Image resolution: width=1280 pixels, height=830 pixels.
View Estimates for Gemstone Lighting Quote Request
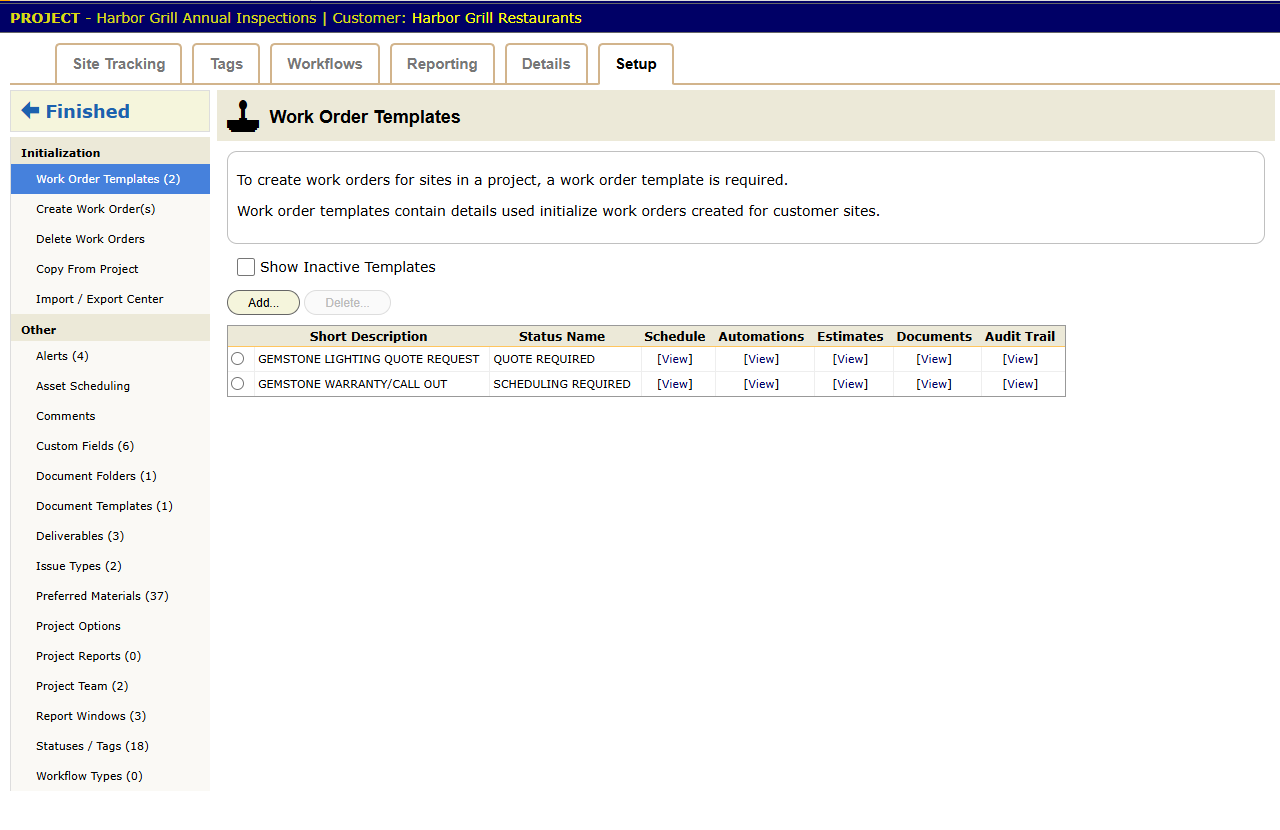click(850, 359)
